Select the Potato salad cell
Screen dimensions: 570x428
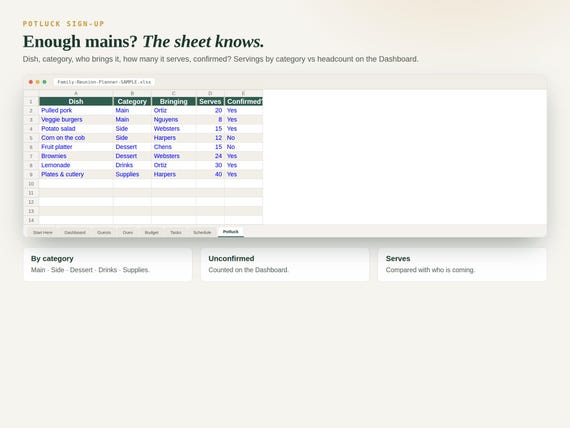76,129
